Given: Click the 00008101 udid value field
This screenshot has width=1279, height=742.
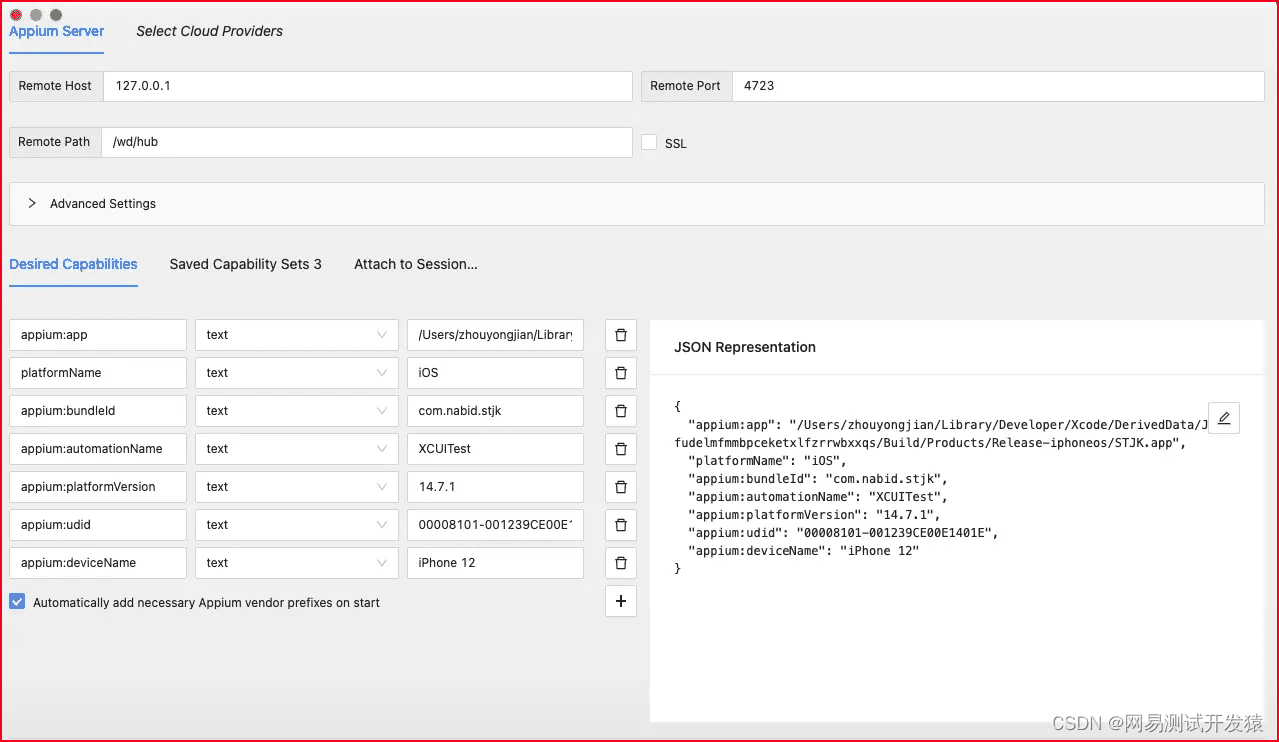Looking at the screenshot, I should click(x=495, y=525).
